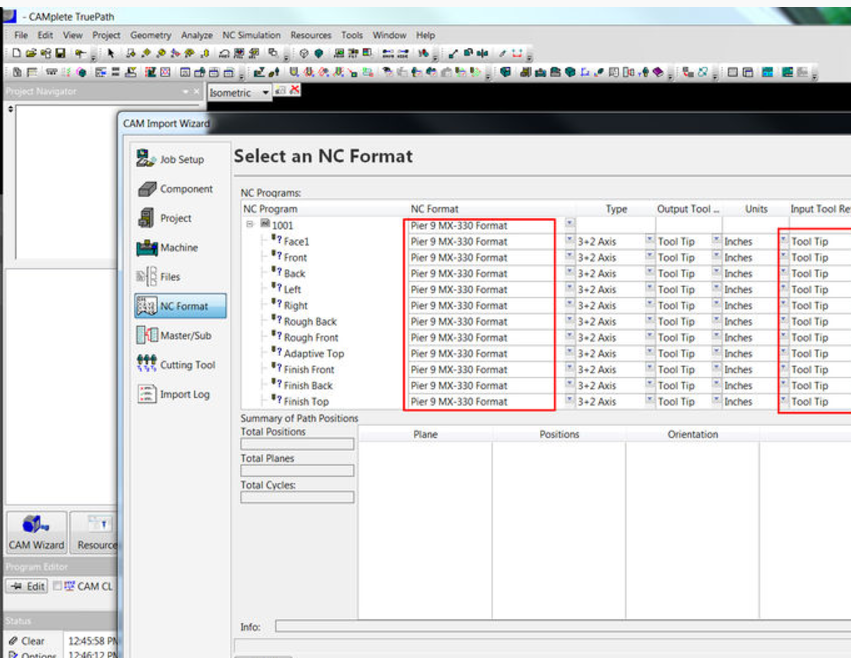Screen dimensions: 851x658
Task: Click '3+2 Axis' in Finish Front row
Action: (596, 370)
